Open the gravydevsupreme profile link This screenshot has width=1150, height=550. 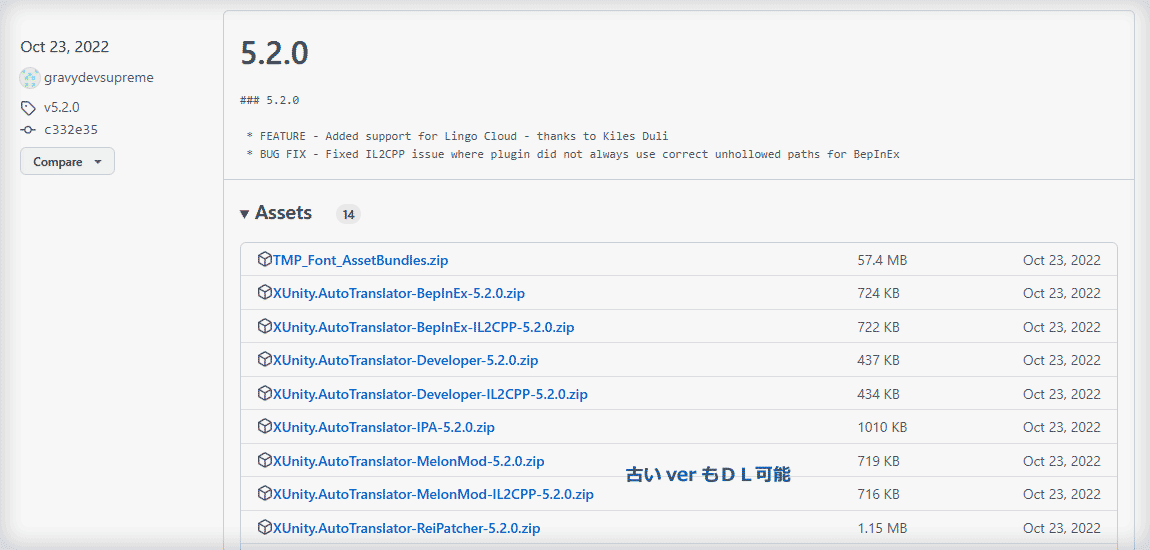tap(99, 78)
